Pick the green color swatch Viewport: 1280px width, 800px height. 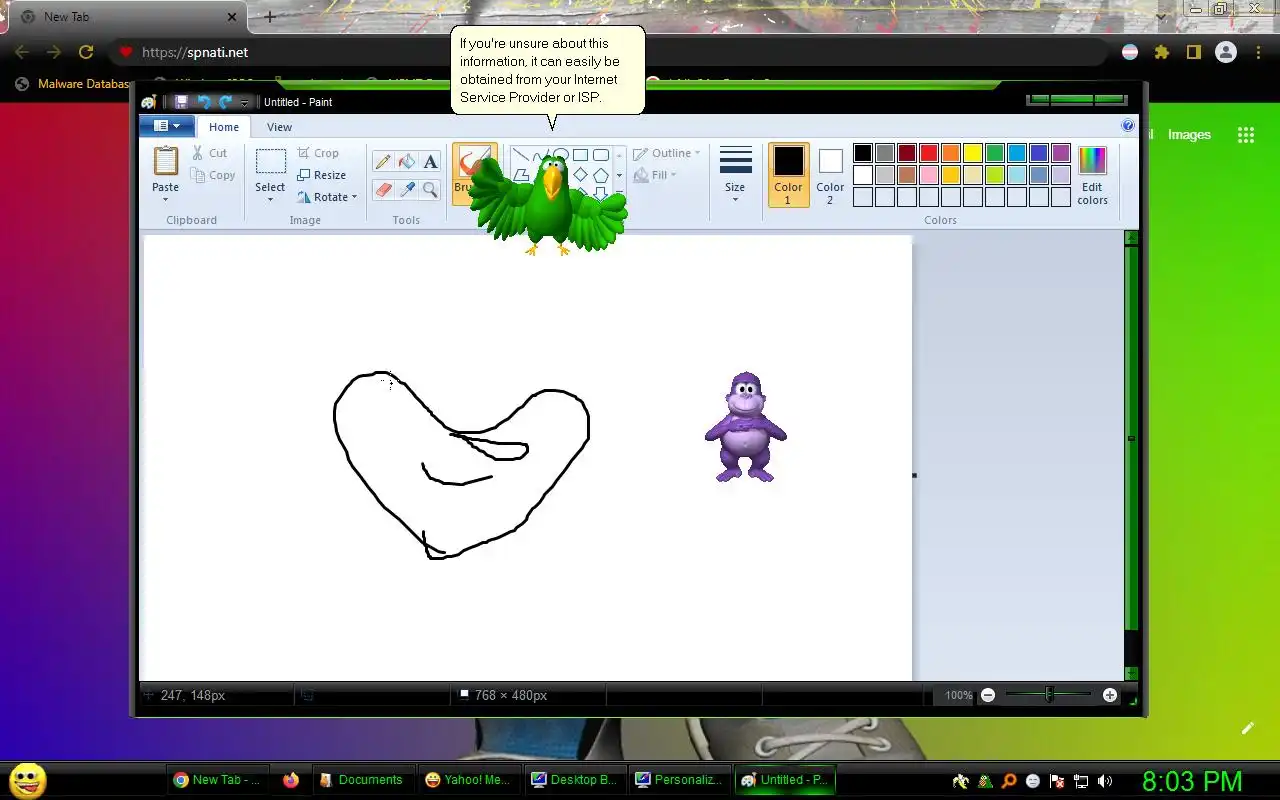point(995,153)
